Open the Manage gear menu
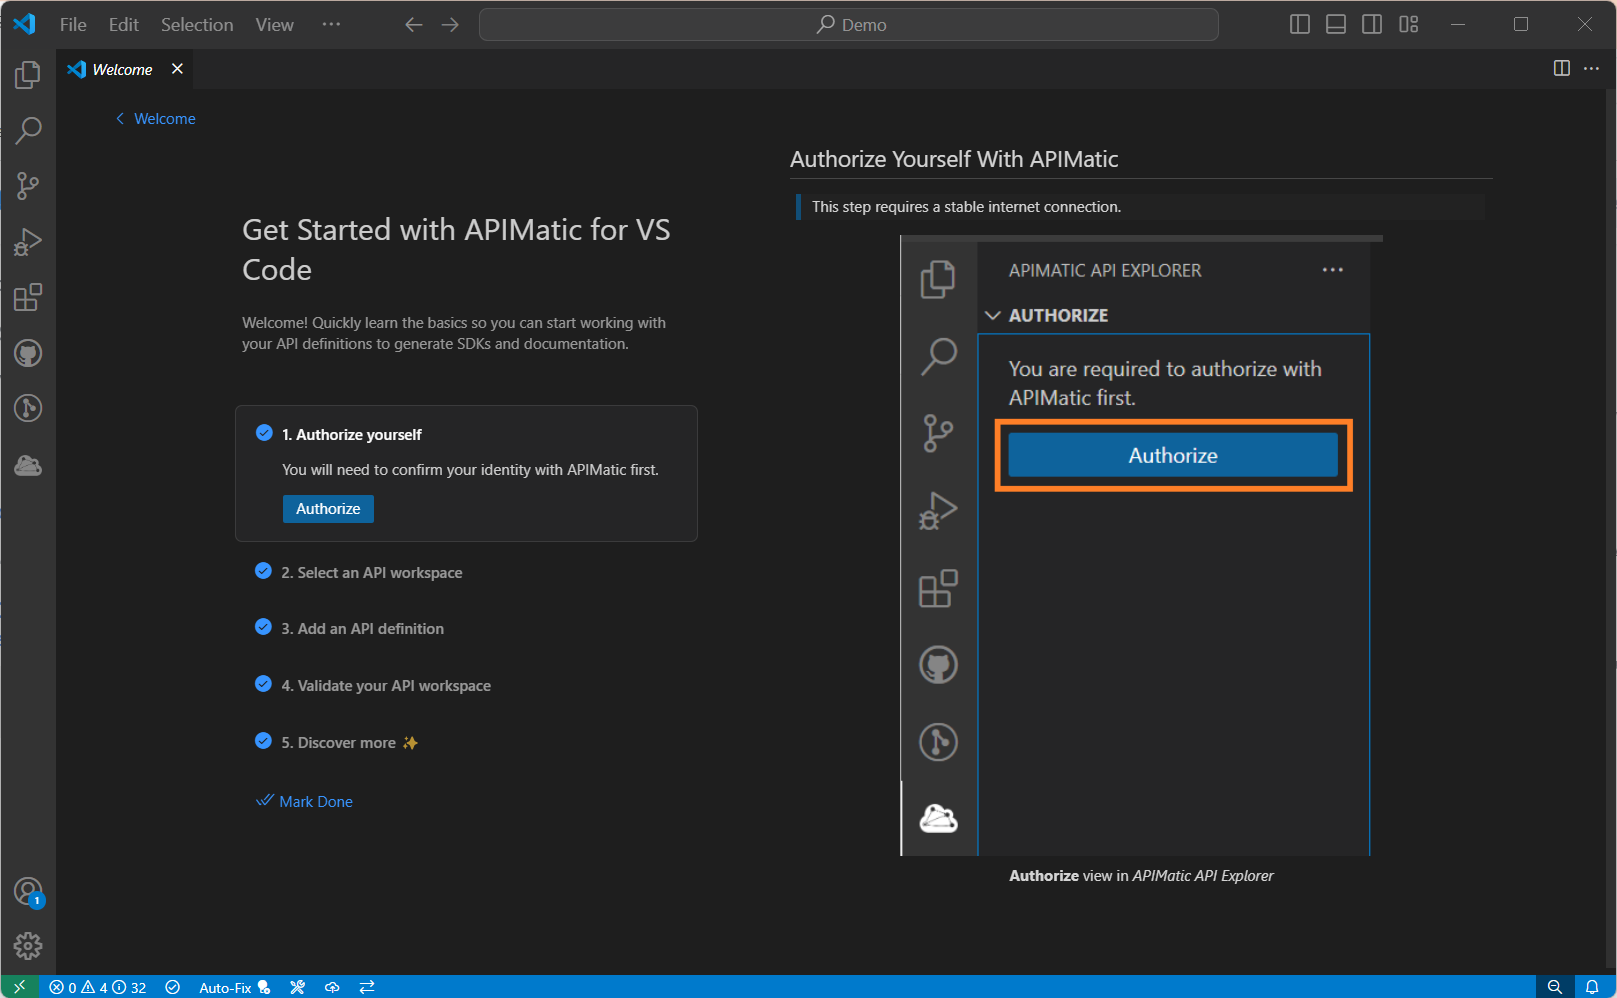The image size is (1617, 998). pyautogui.click(x=28, y=945)
